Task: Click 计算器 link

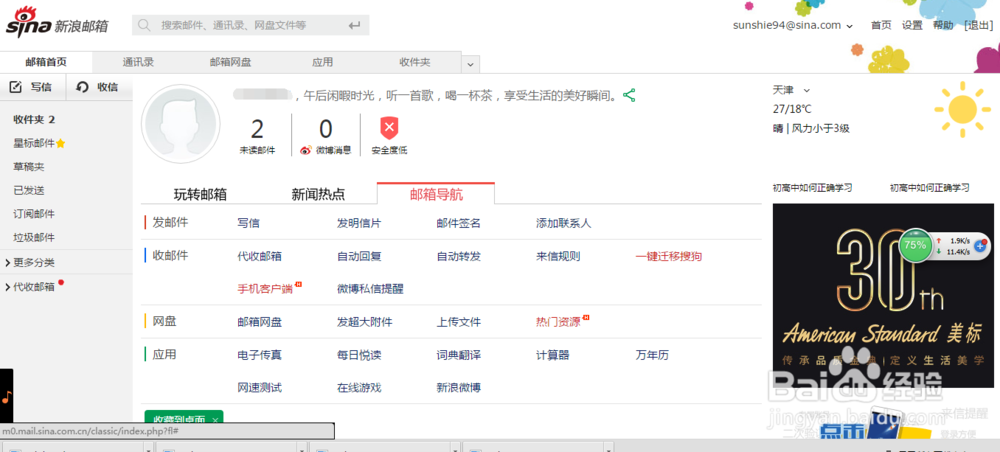Action: tap(552, 355)
